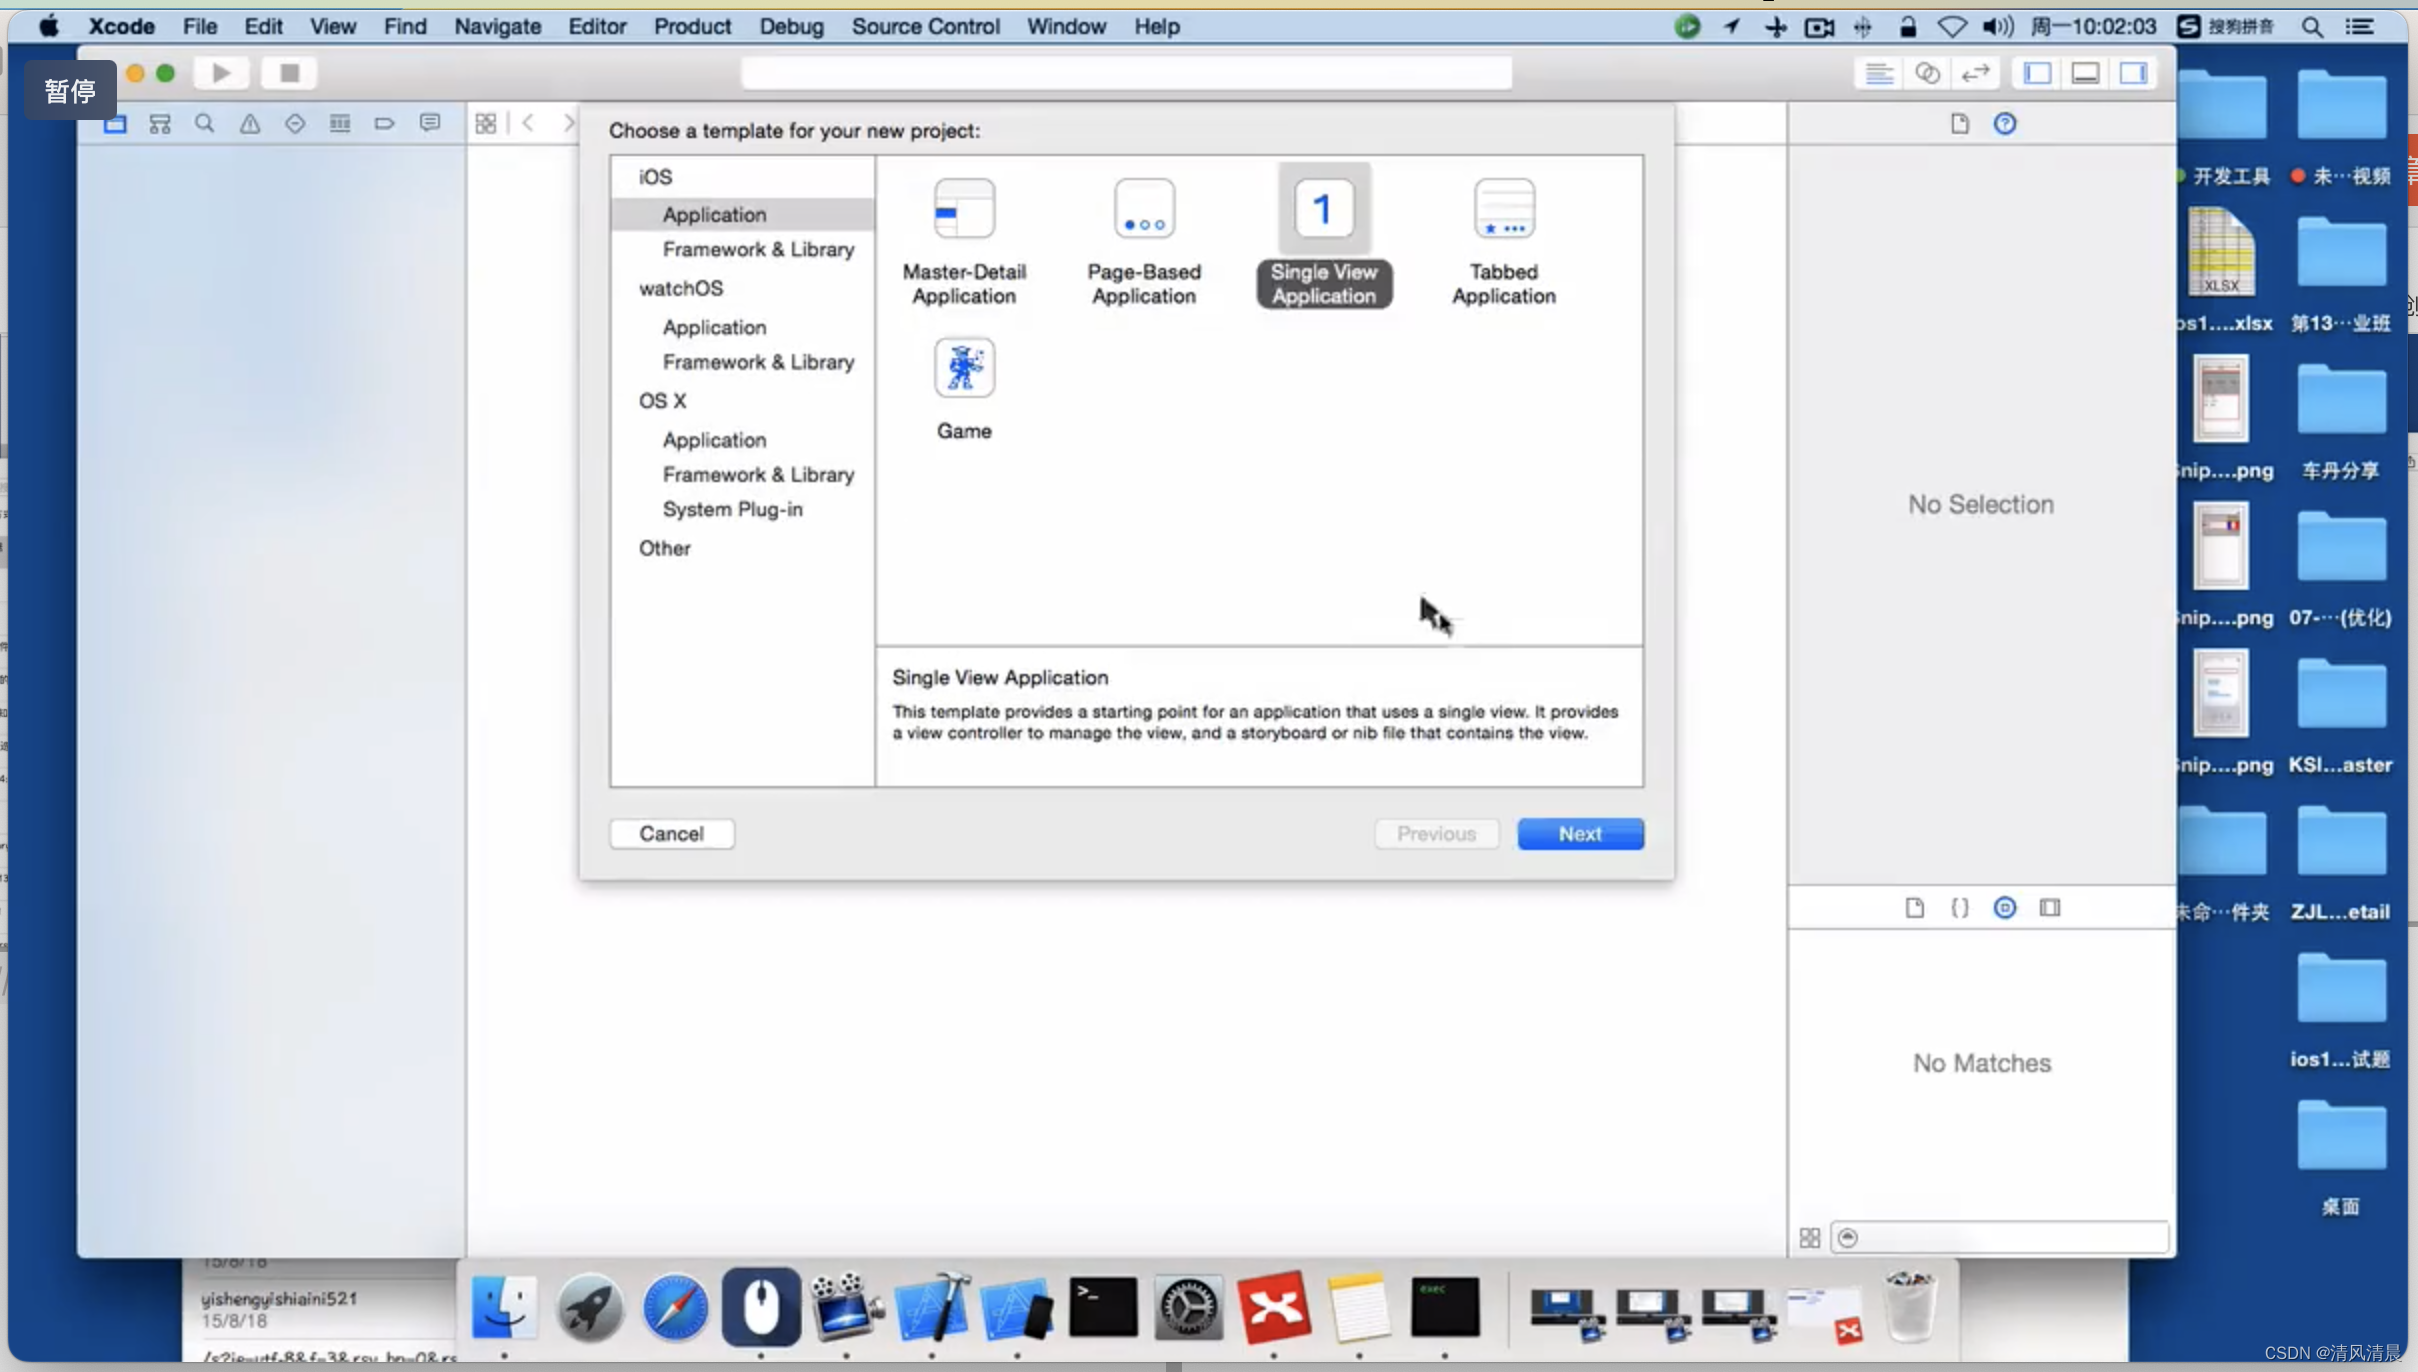
Task: Select System Plug-in under OS X
Action: tap(732, 509)
